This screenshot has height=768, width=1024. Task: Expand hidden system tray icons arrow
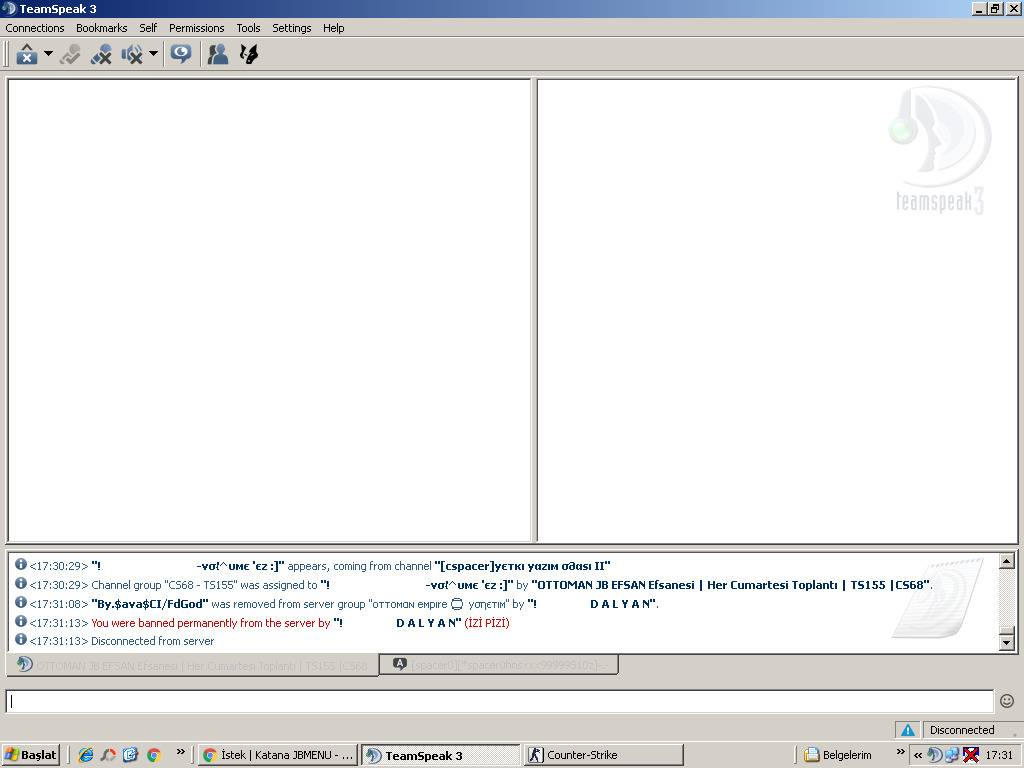tap(918, 755)
